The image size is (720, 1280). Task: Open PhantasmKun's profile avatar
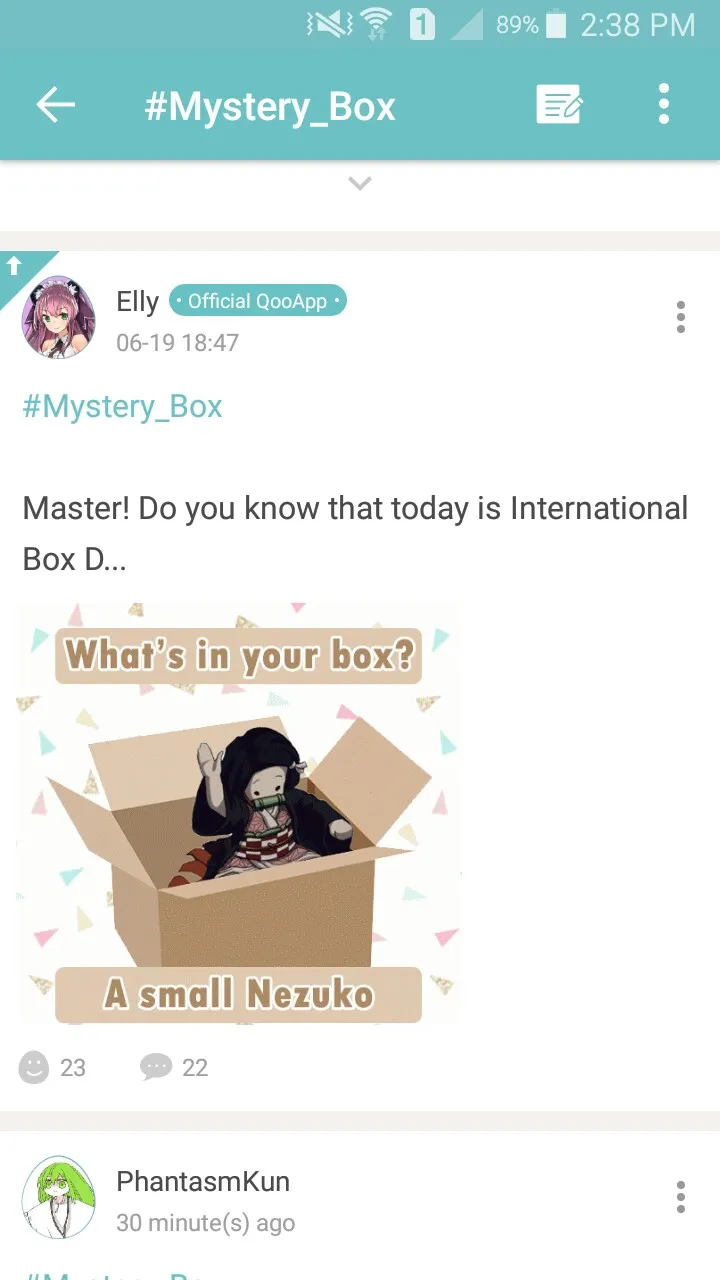[x=59, y=1198]
